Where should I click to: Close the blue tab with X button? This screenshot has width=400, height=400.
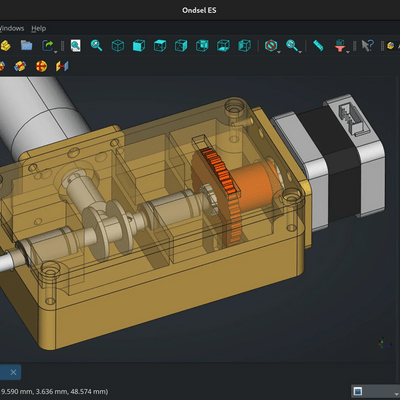pos(13,372)
